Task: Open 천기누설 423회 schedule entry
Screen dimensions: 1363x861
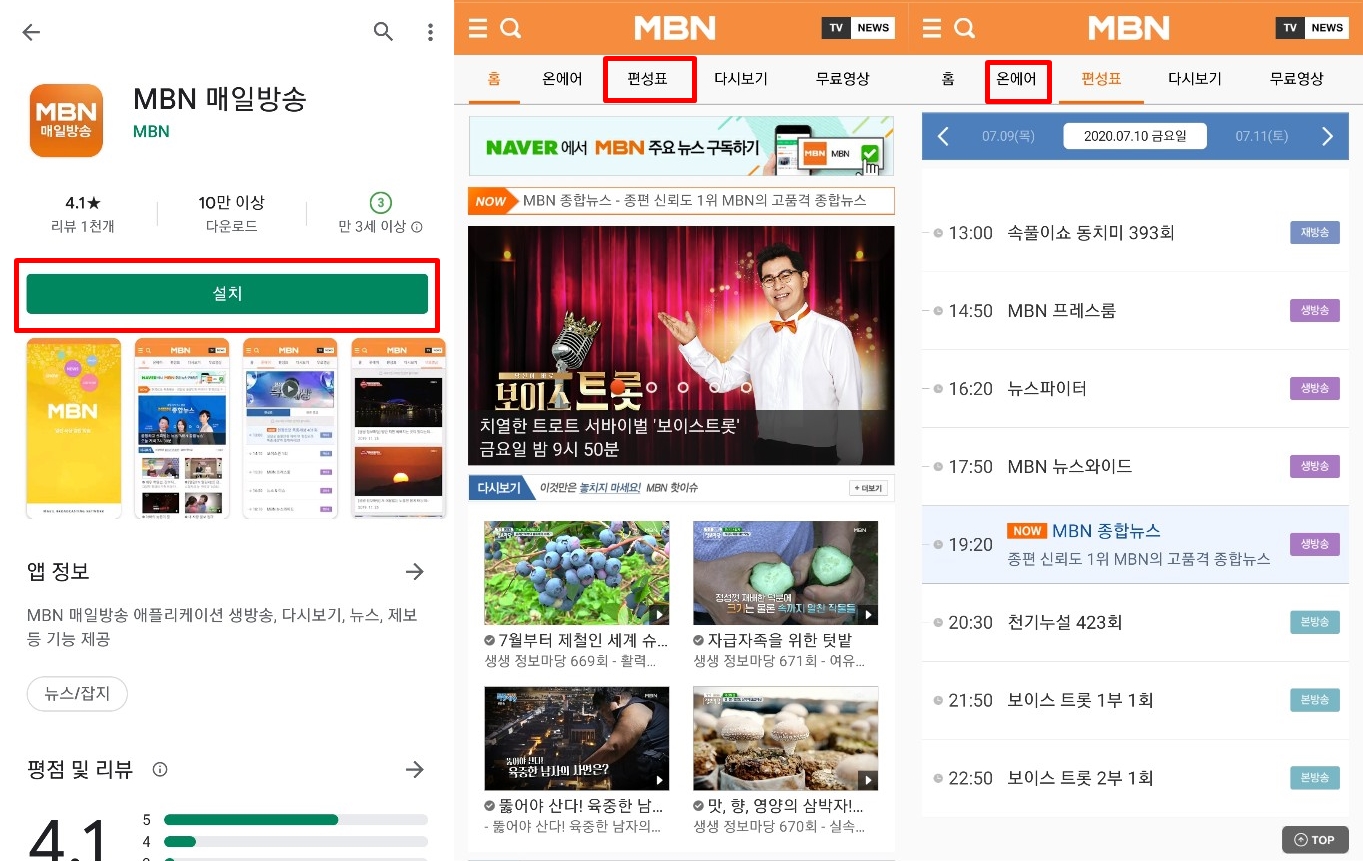Action: tap(1135, 622)
